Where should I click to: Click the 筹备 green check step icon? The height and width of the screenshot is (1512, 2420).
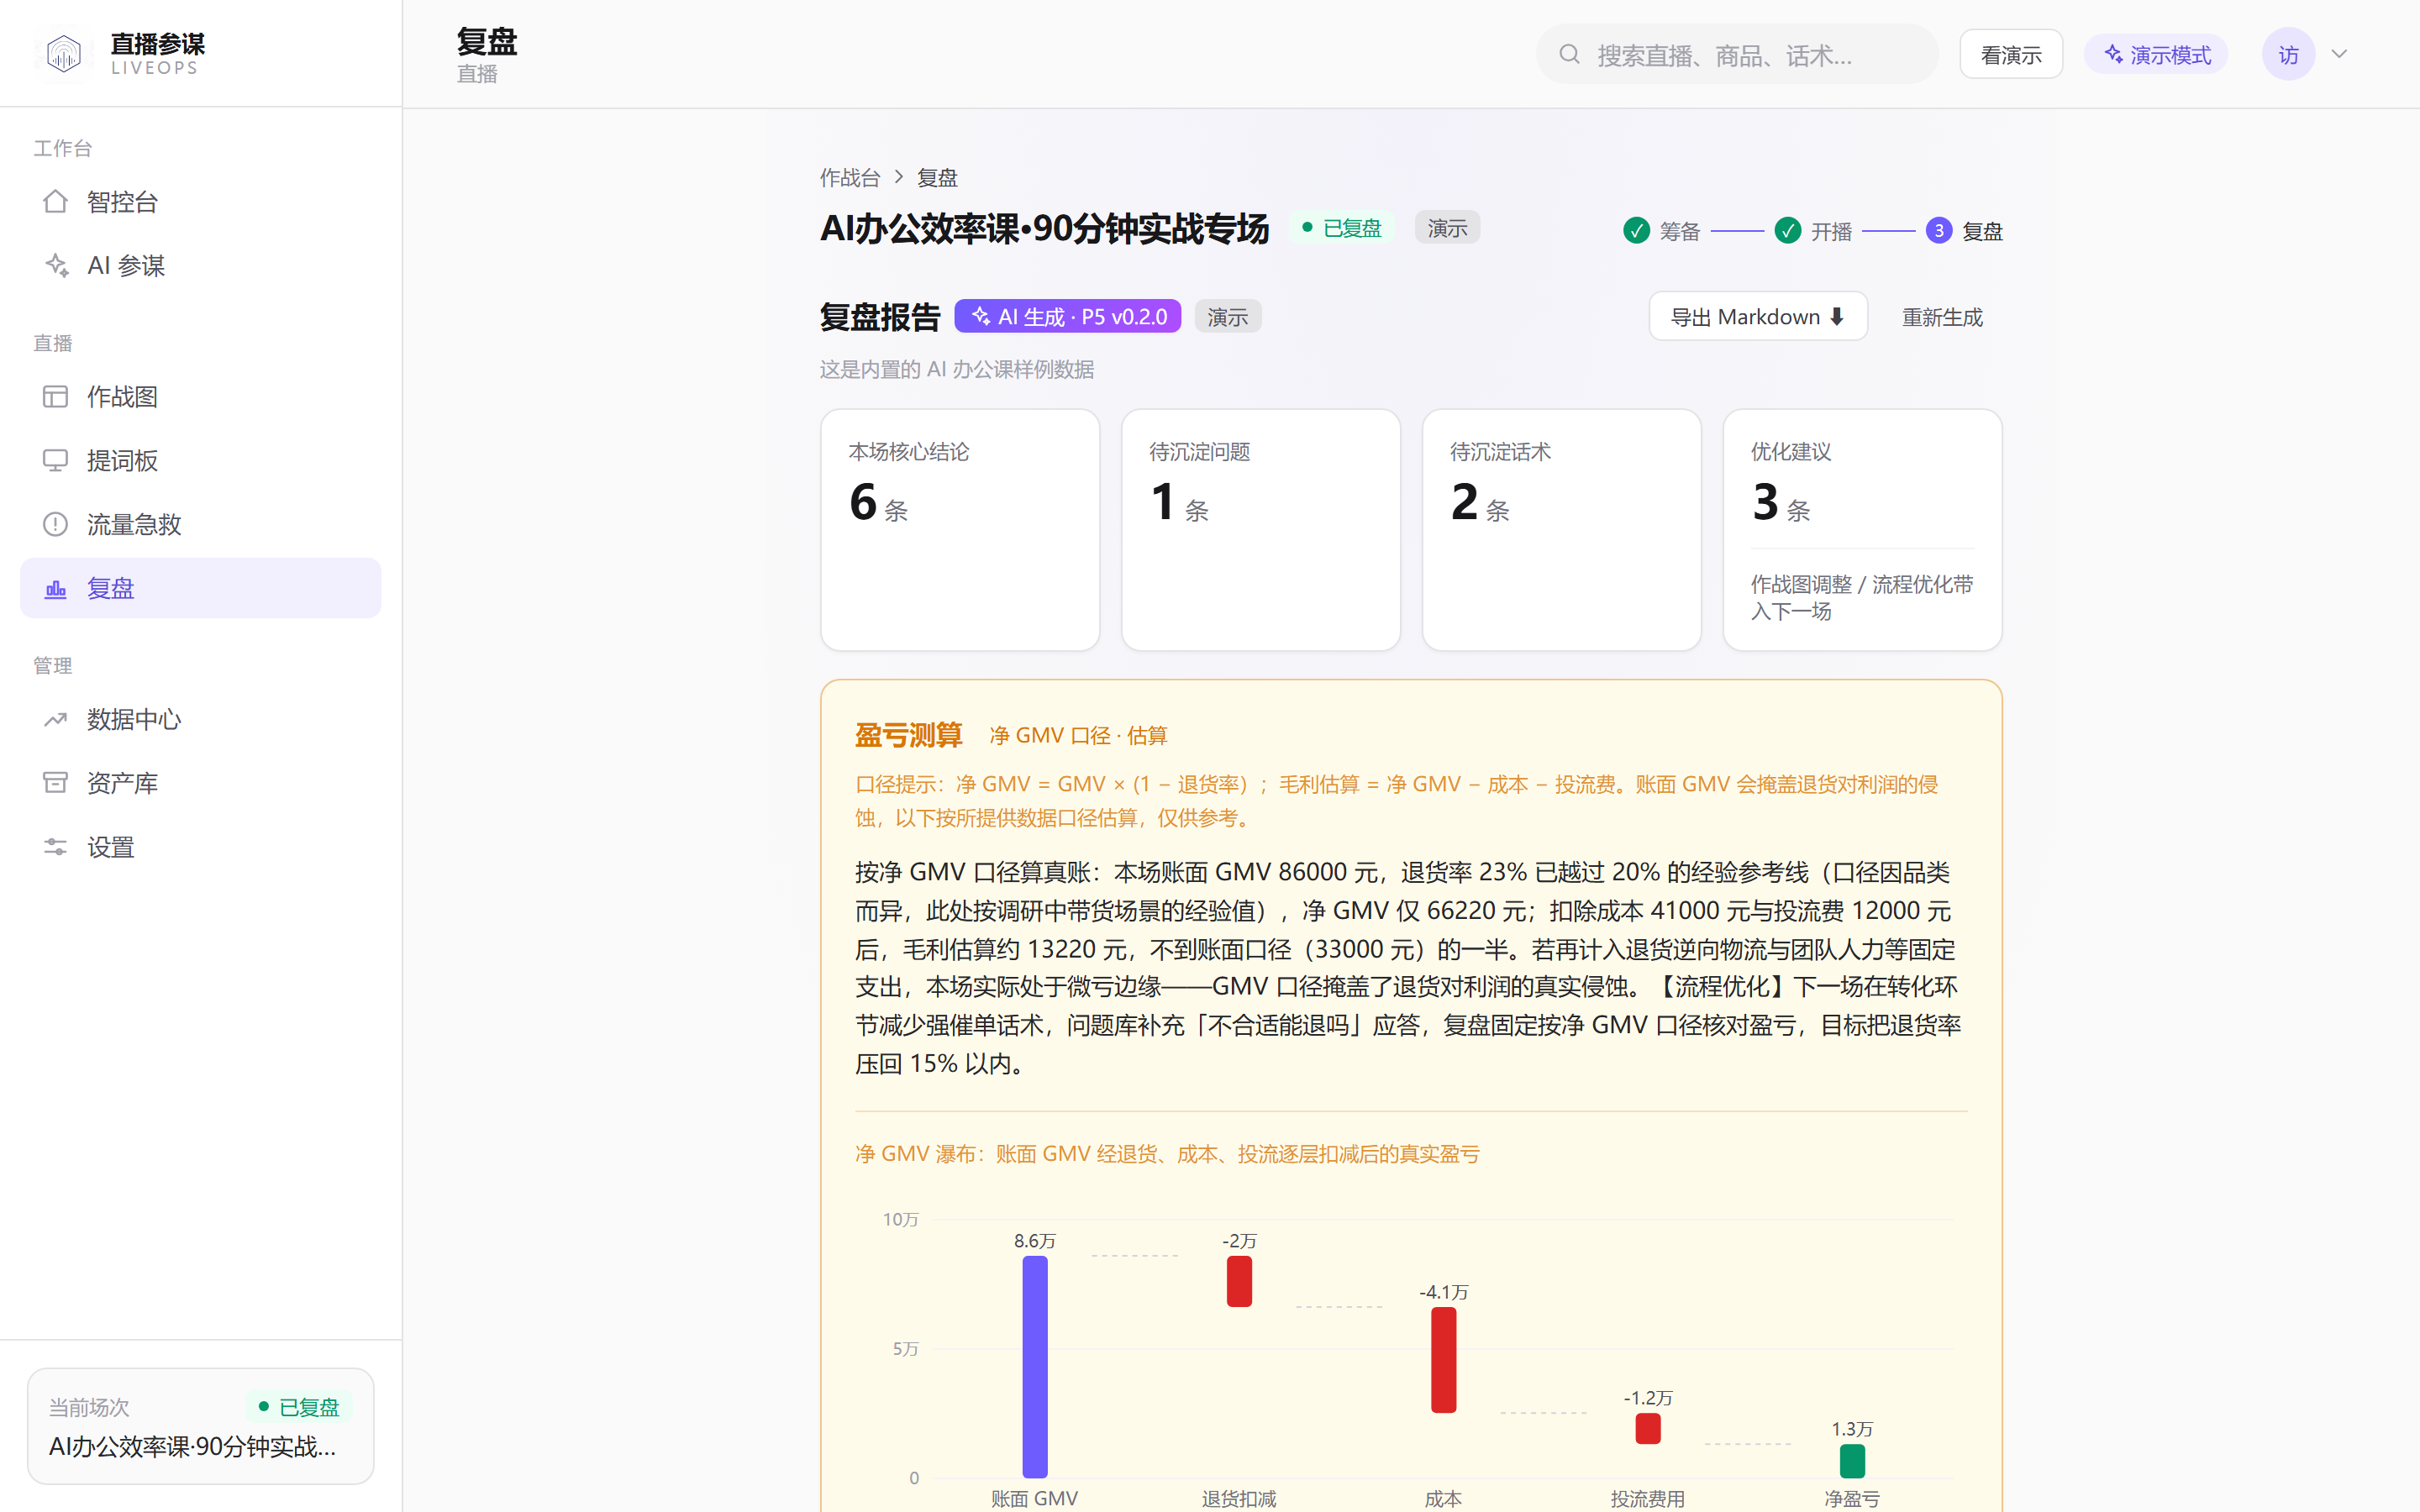tap(1636, 231)
